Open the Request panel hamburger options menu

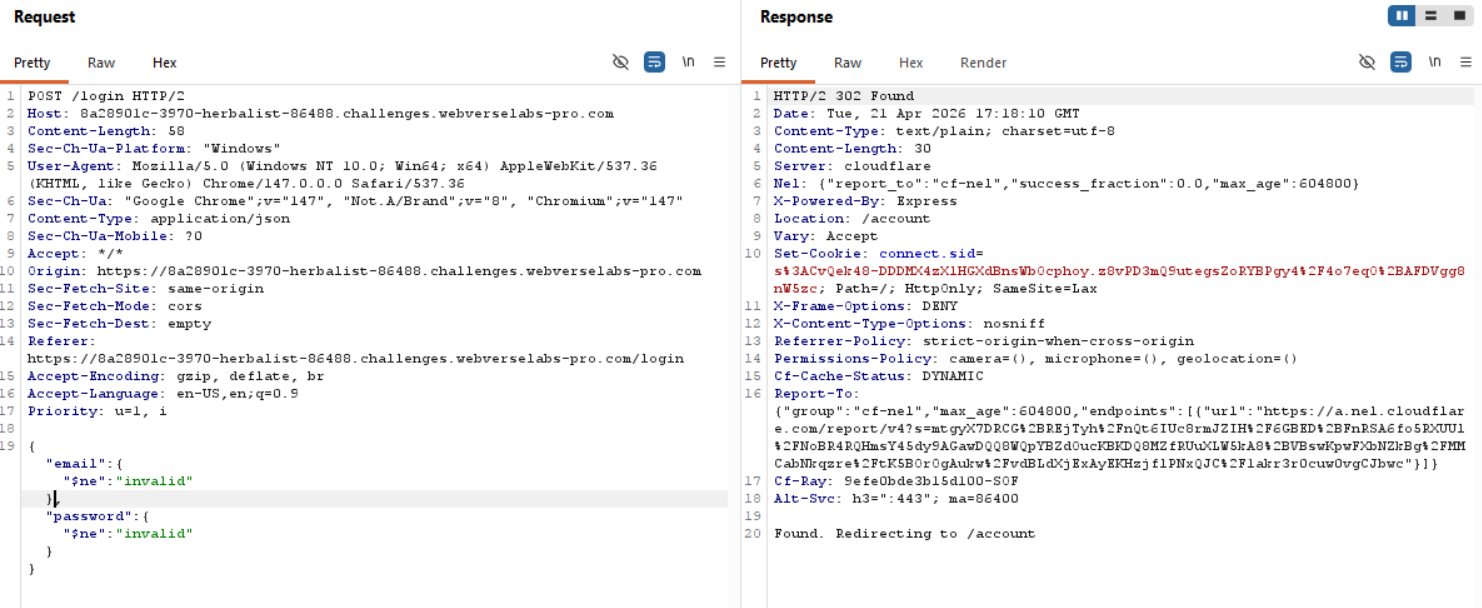tap(719, 62)
